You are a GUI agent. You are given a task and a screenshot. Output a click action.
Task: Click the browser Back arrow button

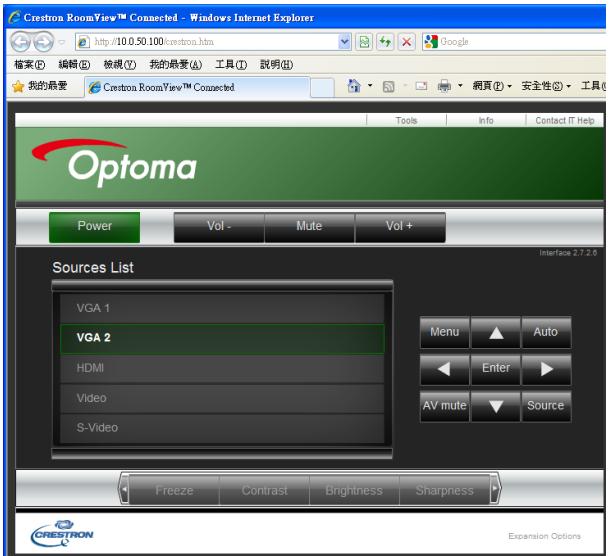coord(20,42)
